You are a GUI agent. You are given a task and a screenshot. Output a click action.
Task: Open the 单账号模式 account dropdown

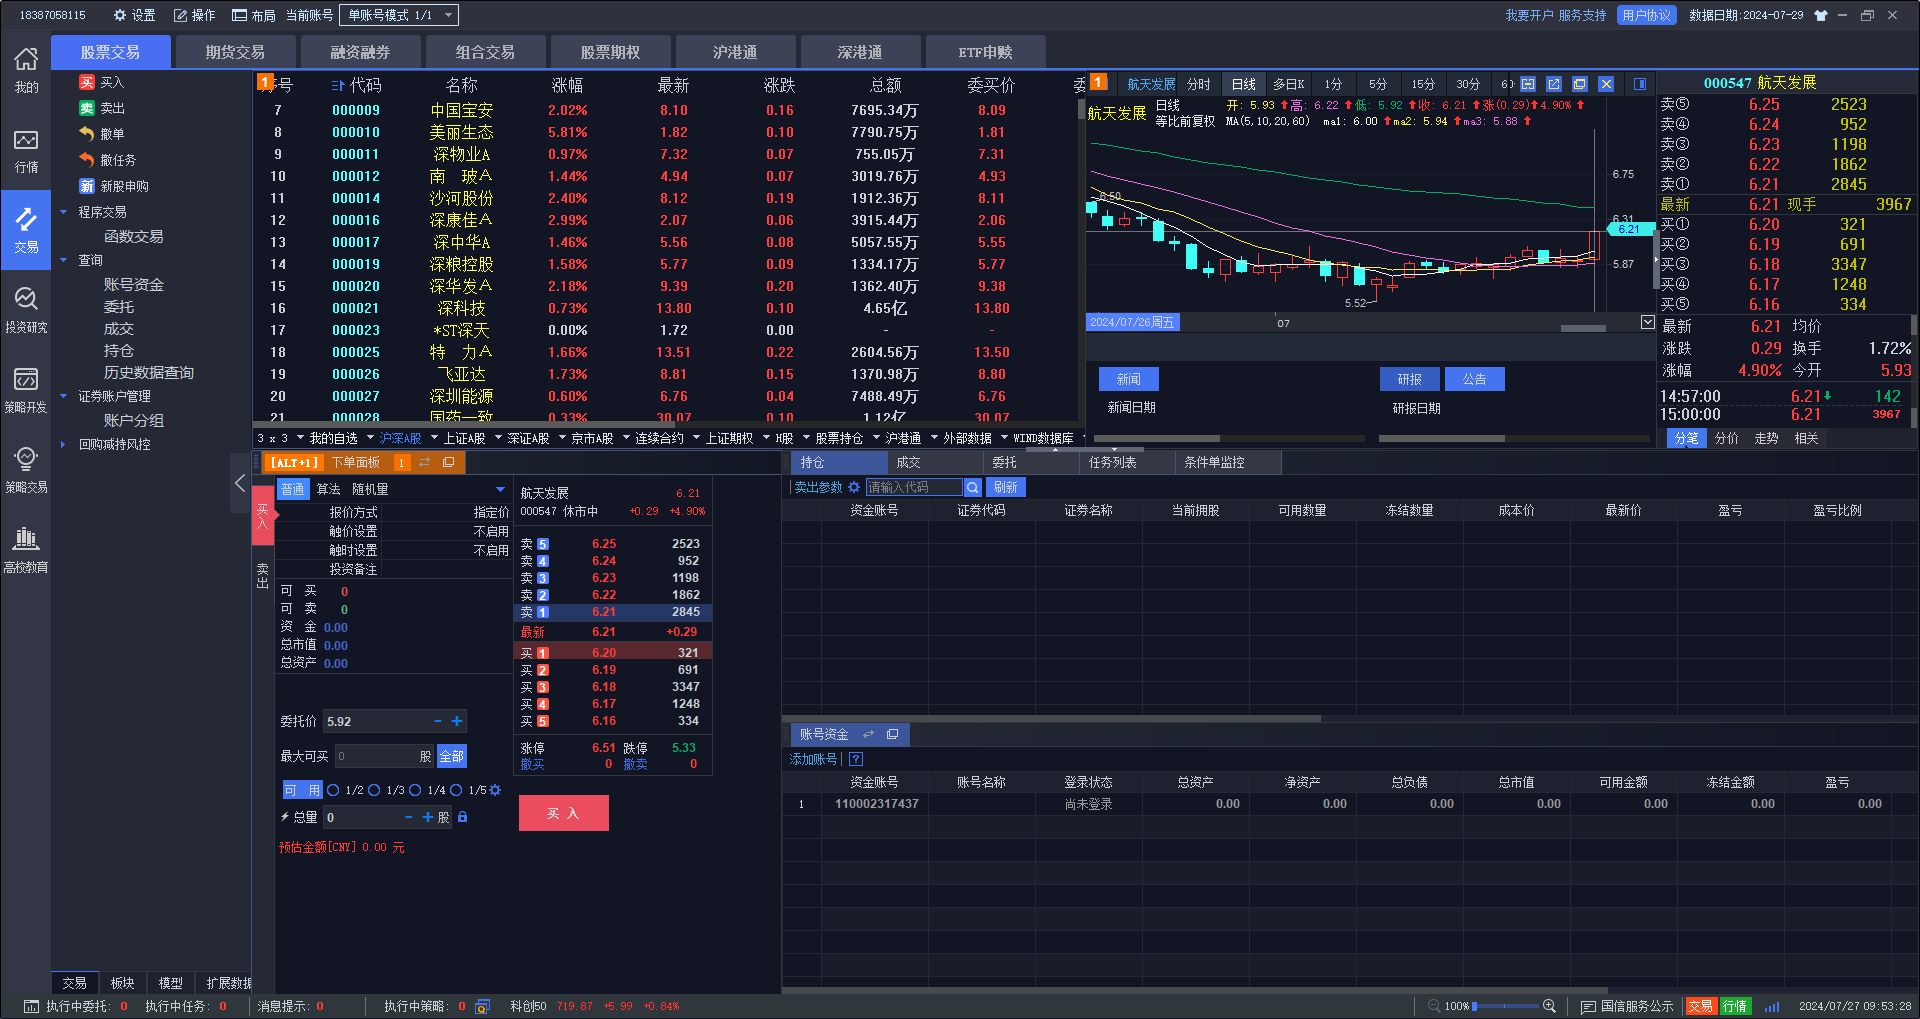click(398, 15)
